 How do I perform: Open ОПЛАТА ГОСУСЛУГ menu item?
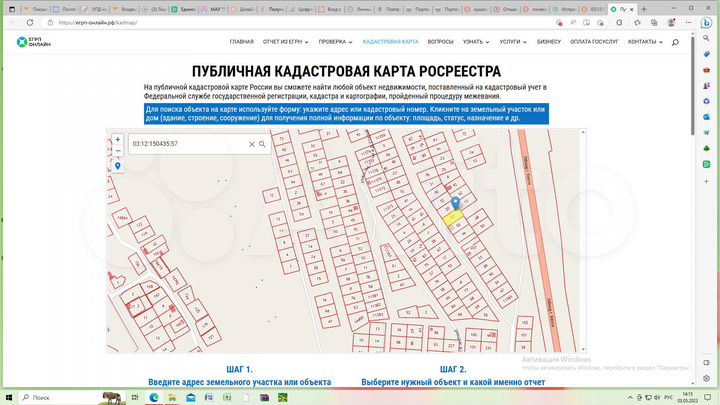point(594,42)
